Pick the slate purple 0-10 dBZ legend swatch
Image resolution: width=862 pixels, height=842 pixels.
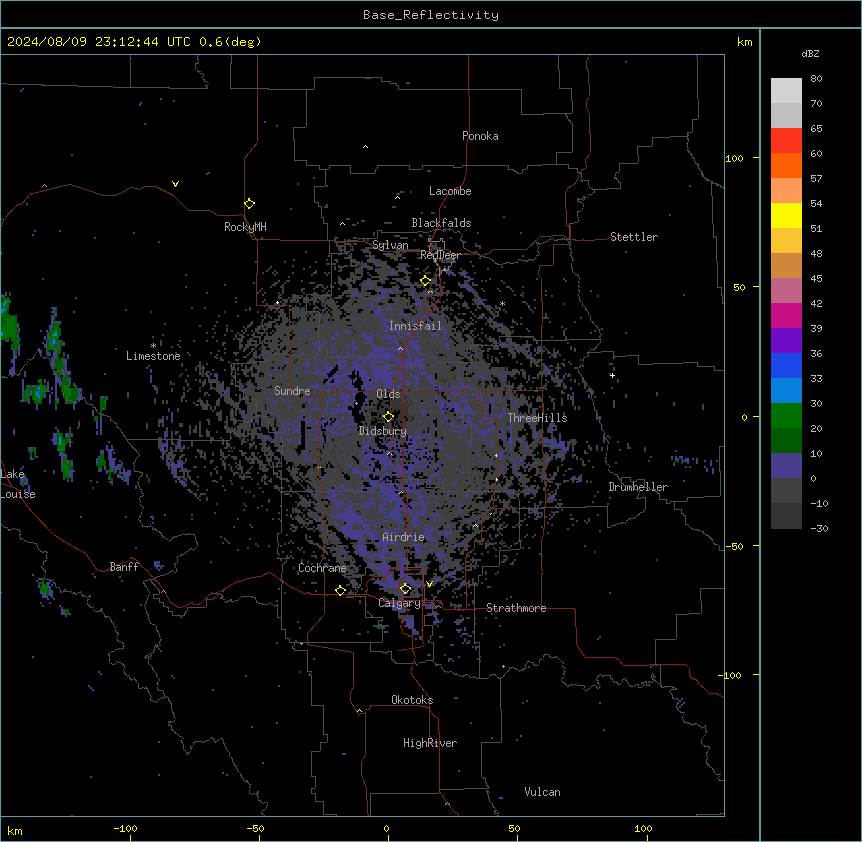pos(786,466)
